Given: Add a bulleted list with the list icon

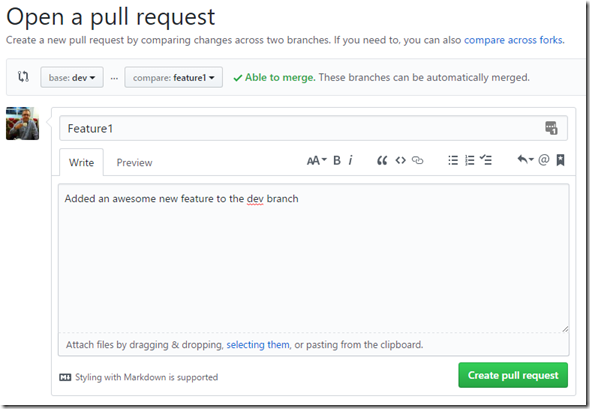Looking at the screenshot, I should point(453,161).
